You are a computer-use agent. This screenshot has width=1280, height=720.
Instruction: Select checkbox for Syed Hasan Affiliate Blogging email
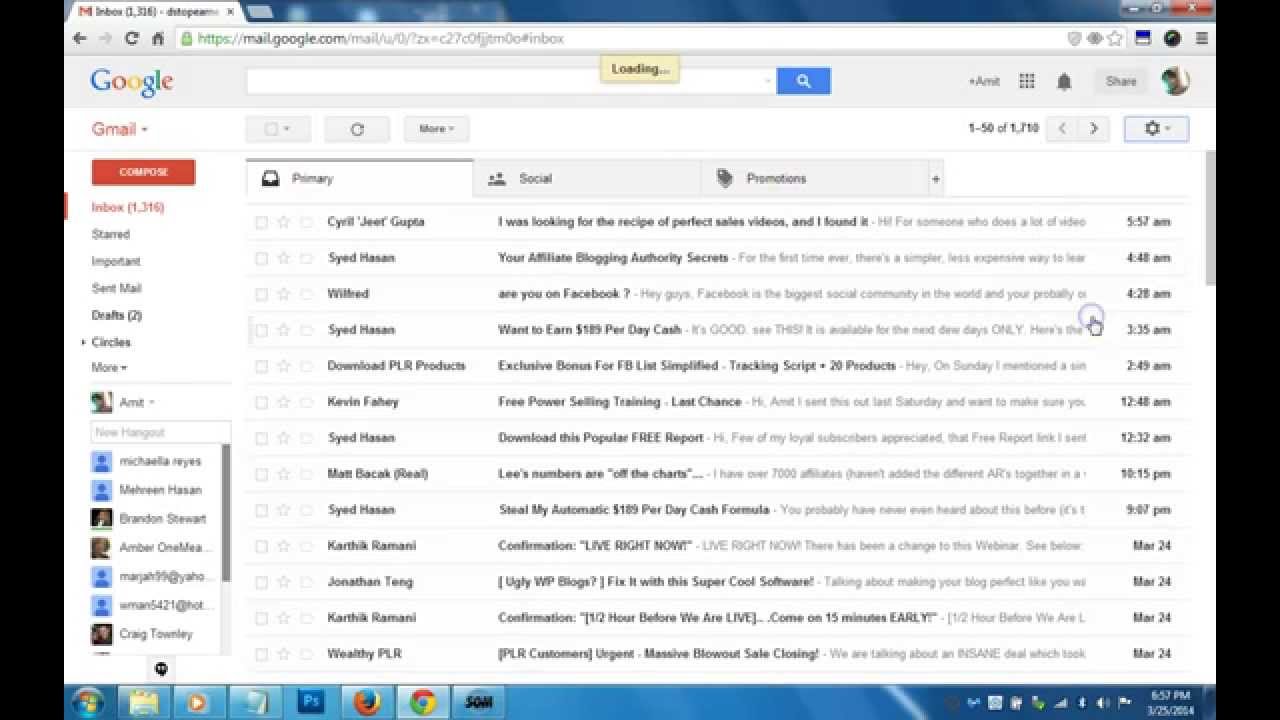pyautogui.click(x=261, y=259)
